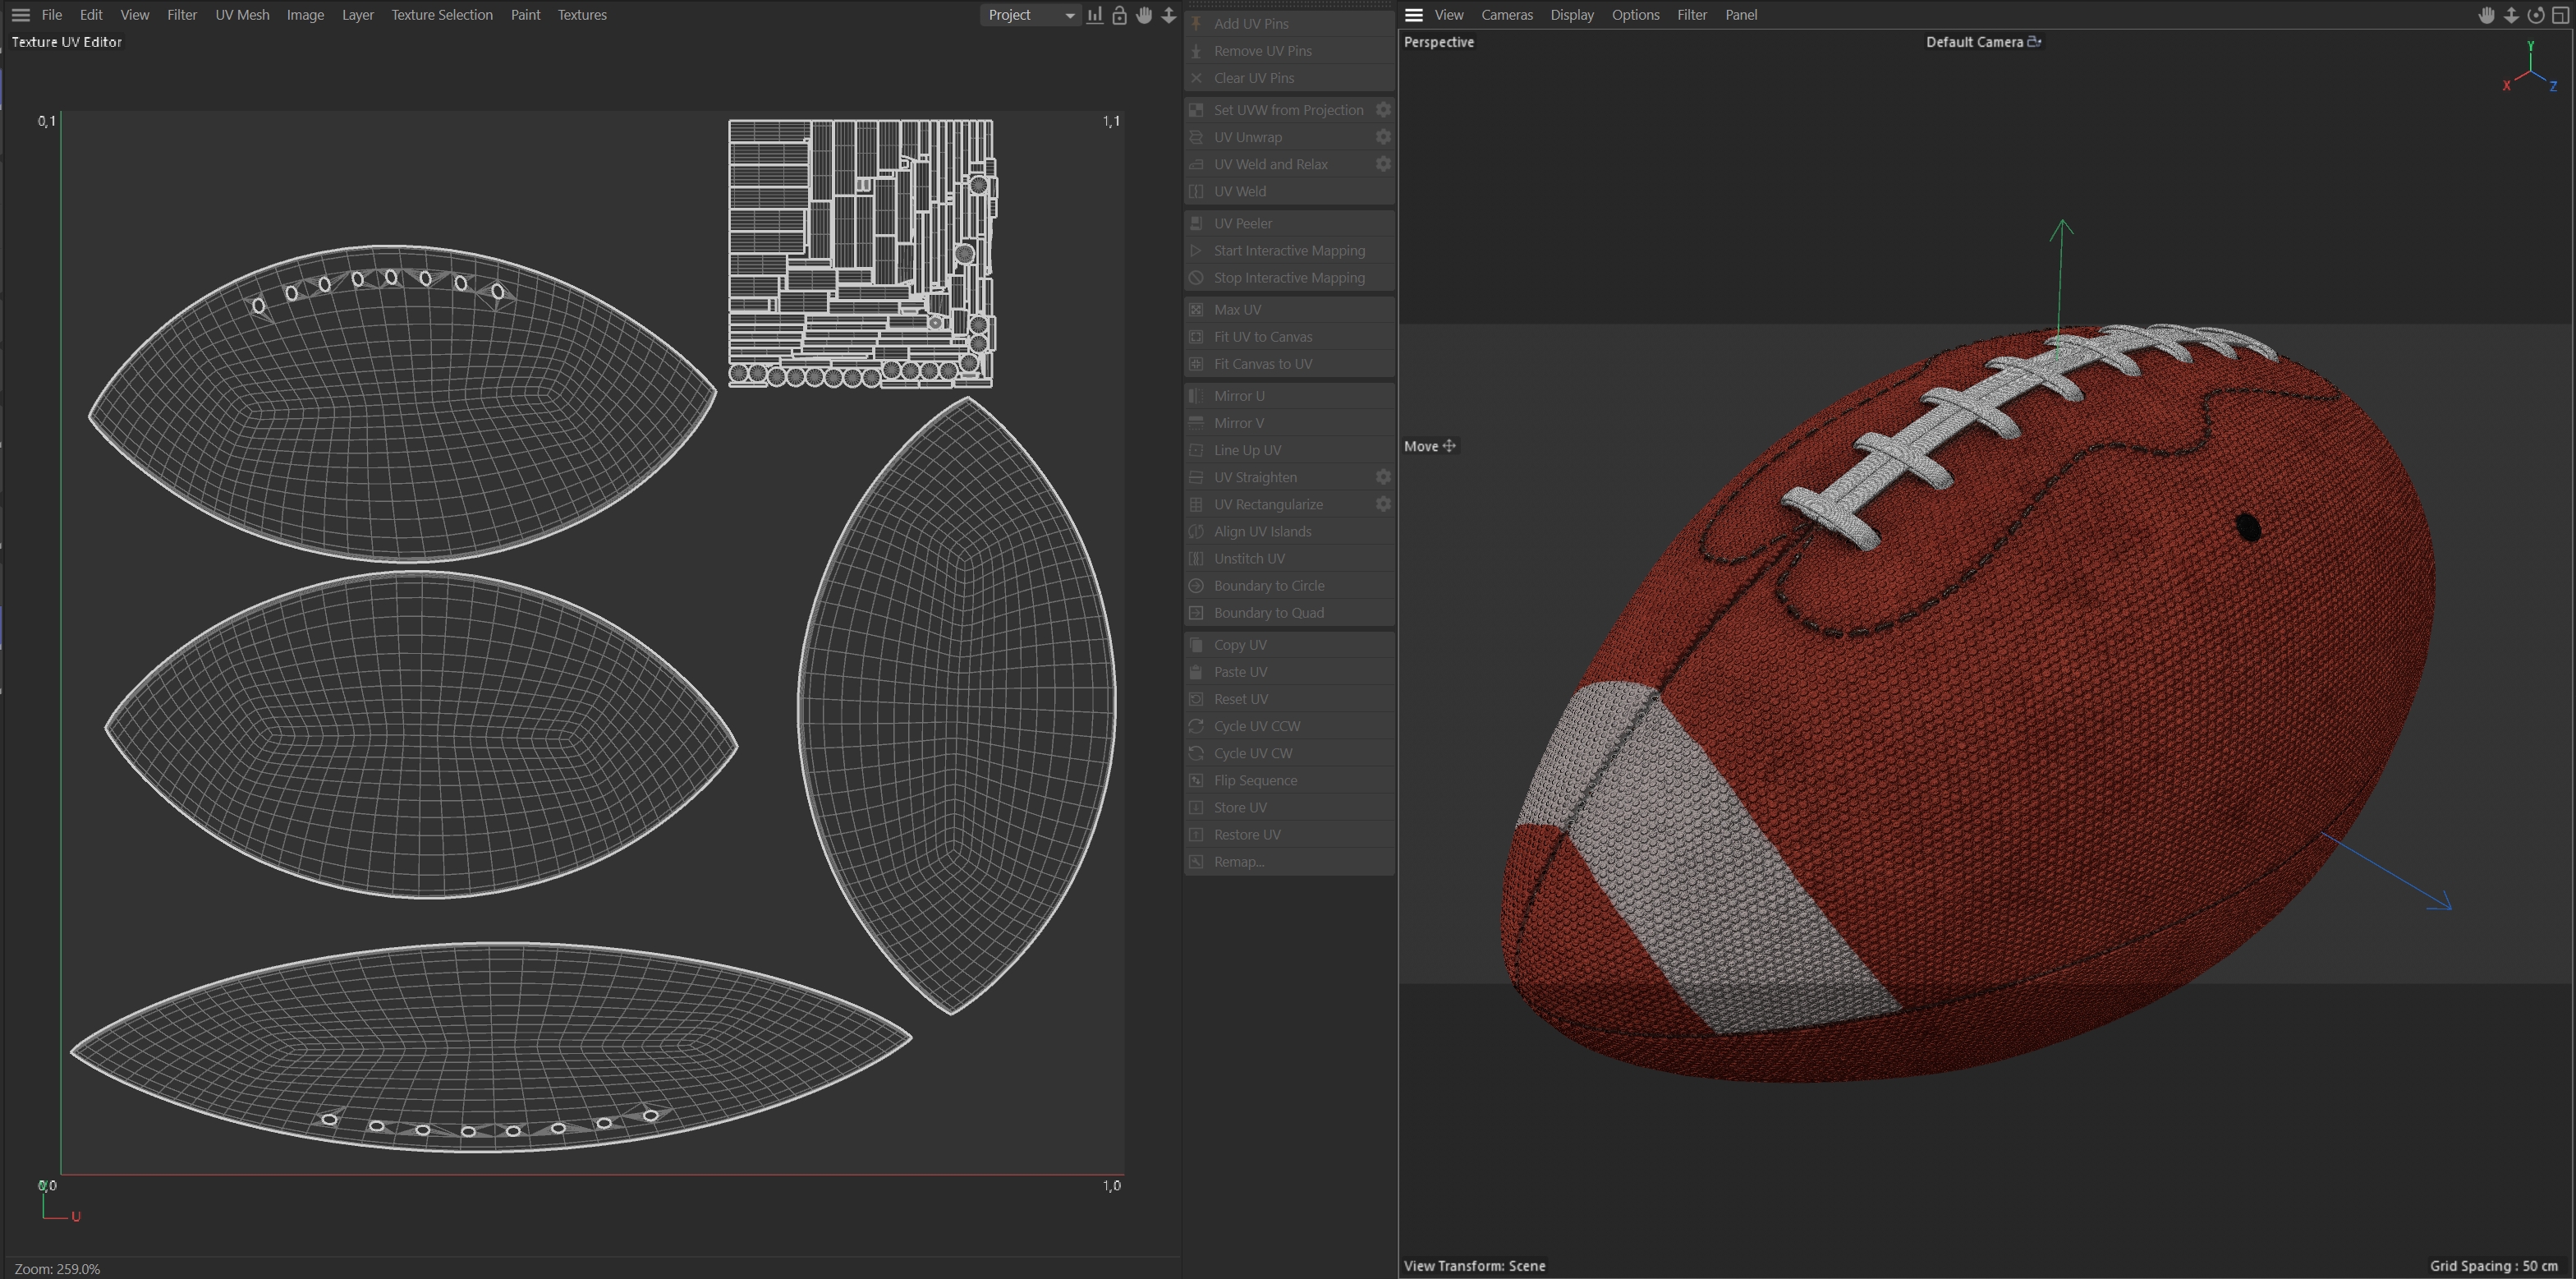Click the orbit camera icon in viewport
Viewport: 2576px width, 1279px height.
click(2535, 15)
